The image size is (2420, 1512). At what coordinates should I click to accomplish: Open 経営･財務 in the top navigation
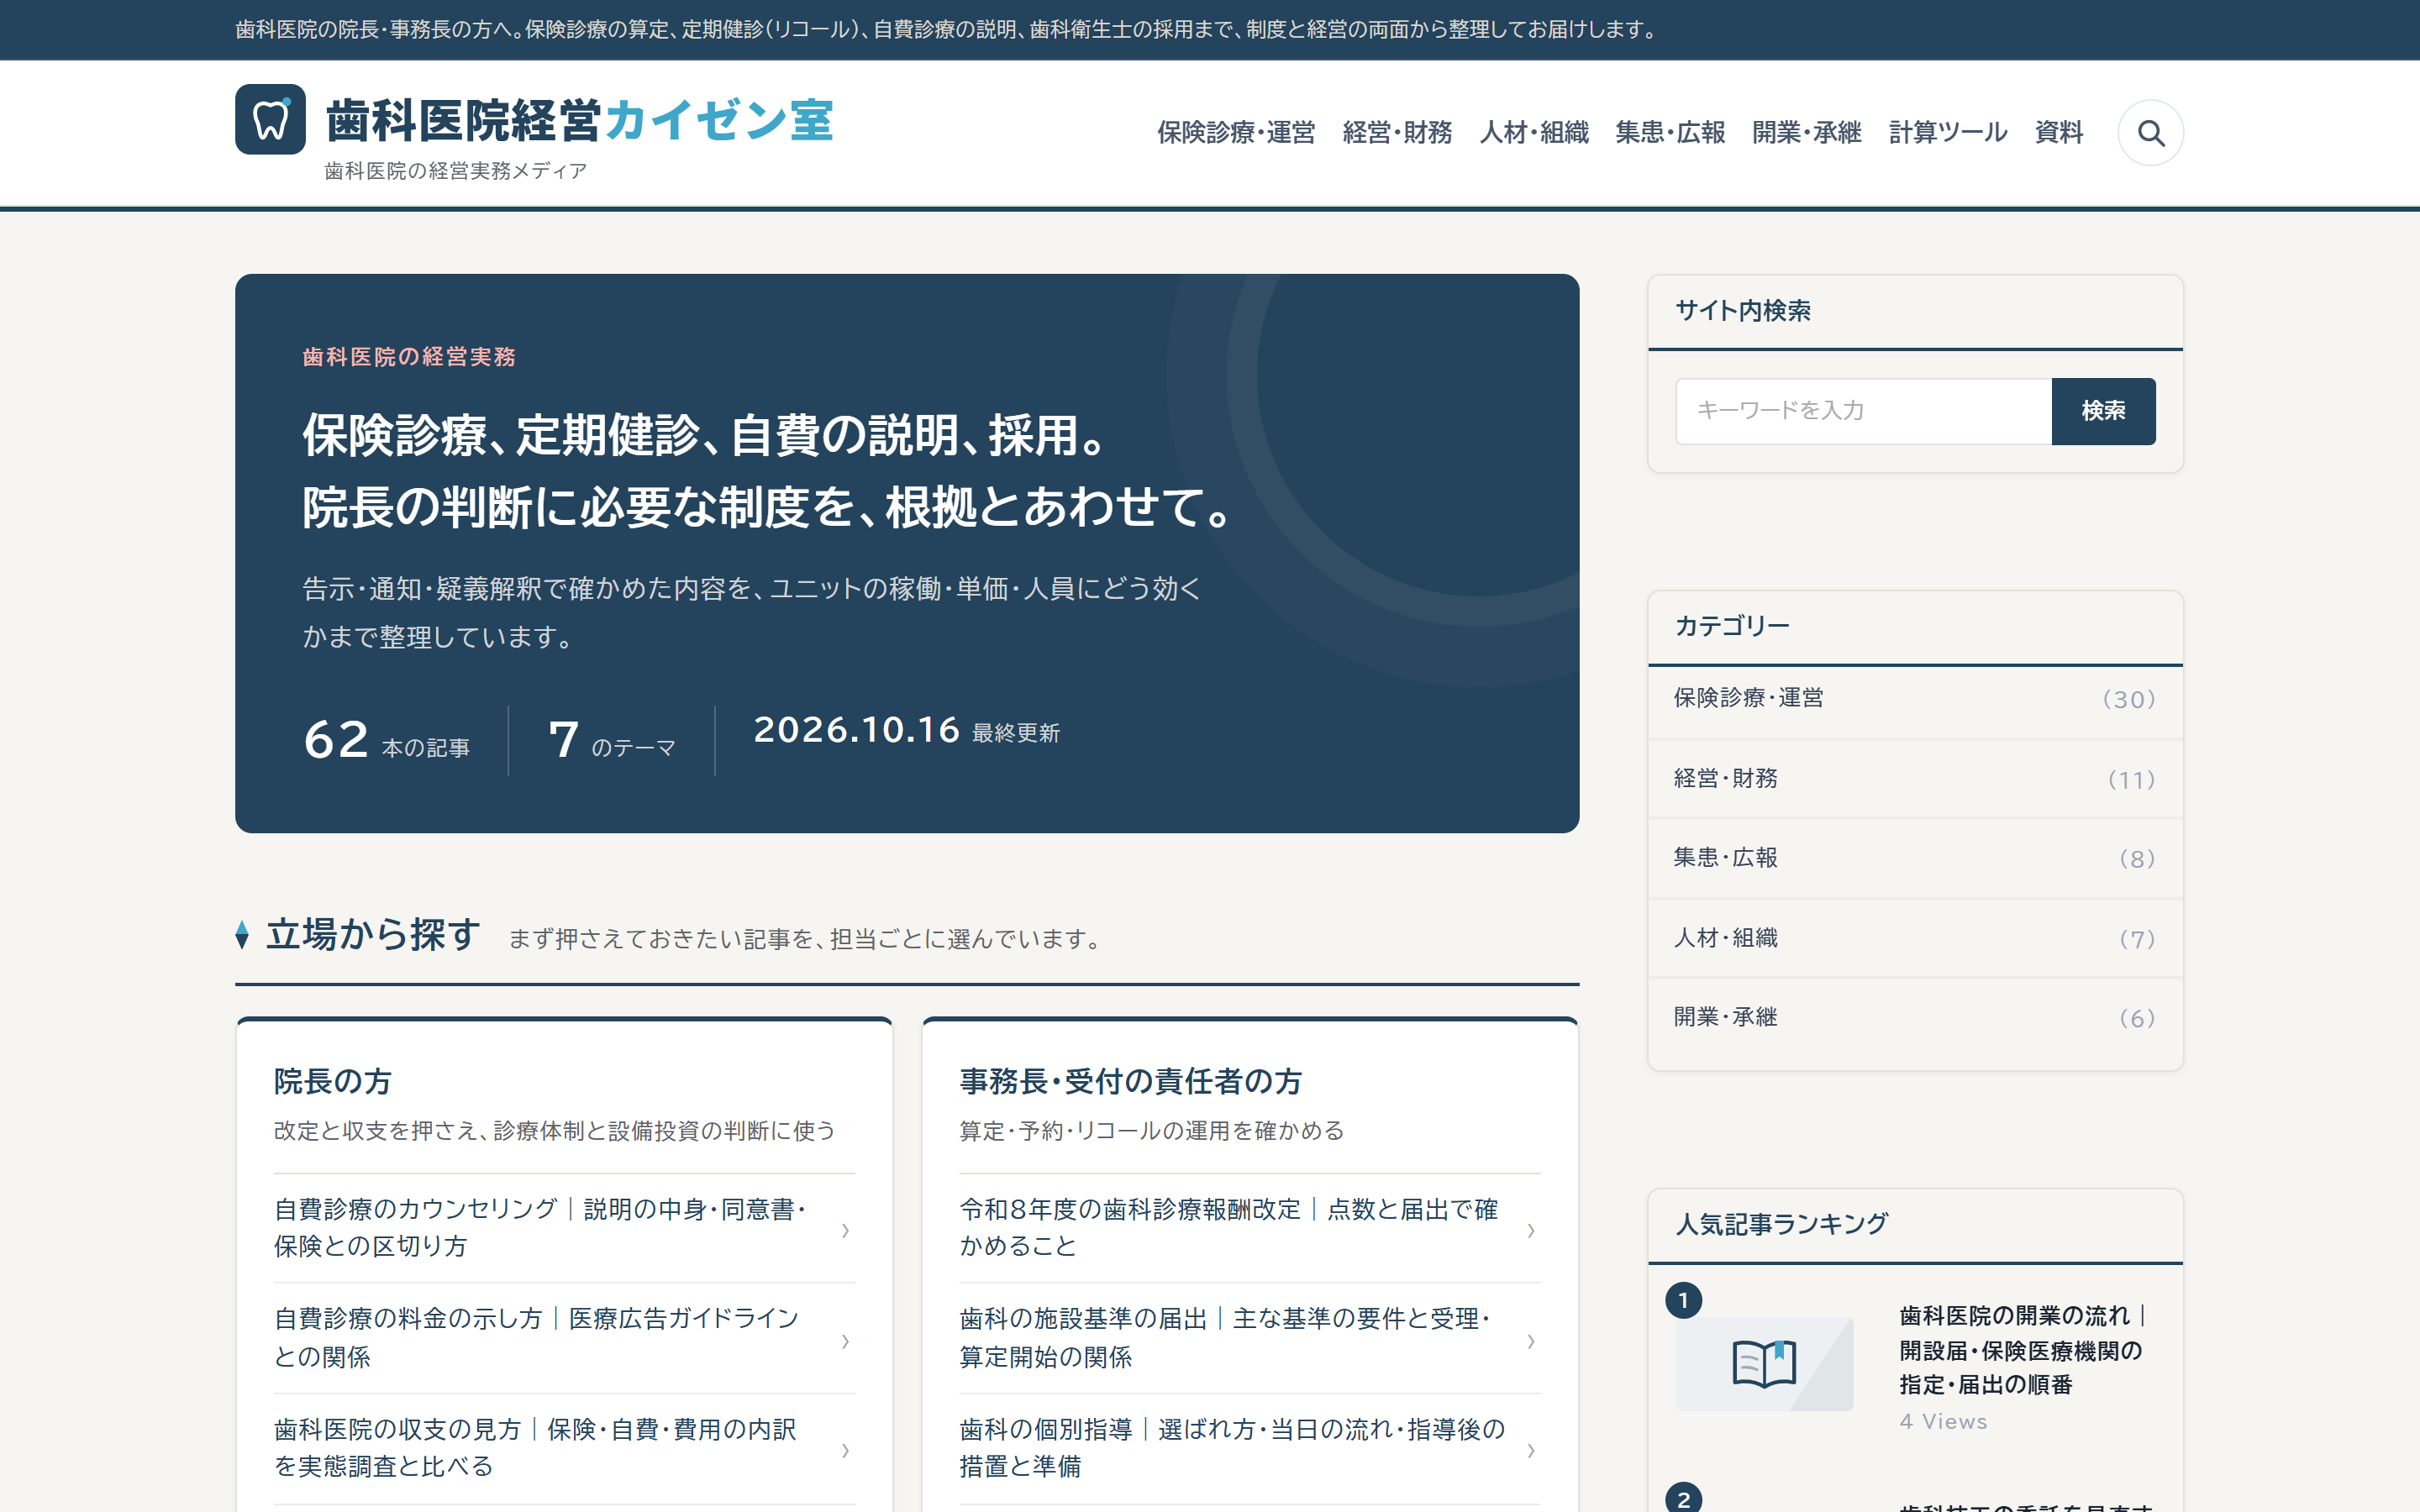pos(1397,132)
